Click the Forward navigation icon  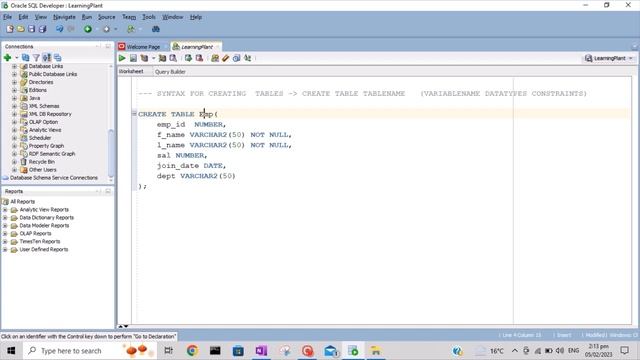pos(106,29)
